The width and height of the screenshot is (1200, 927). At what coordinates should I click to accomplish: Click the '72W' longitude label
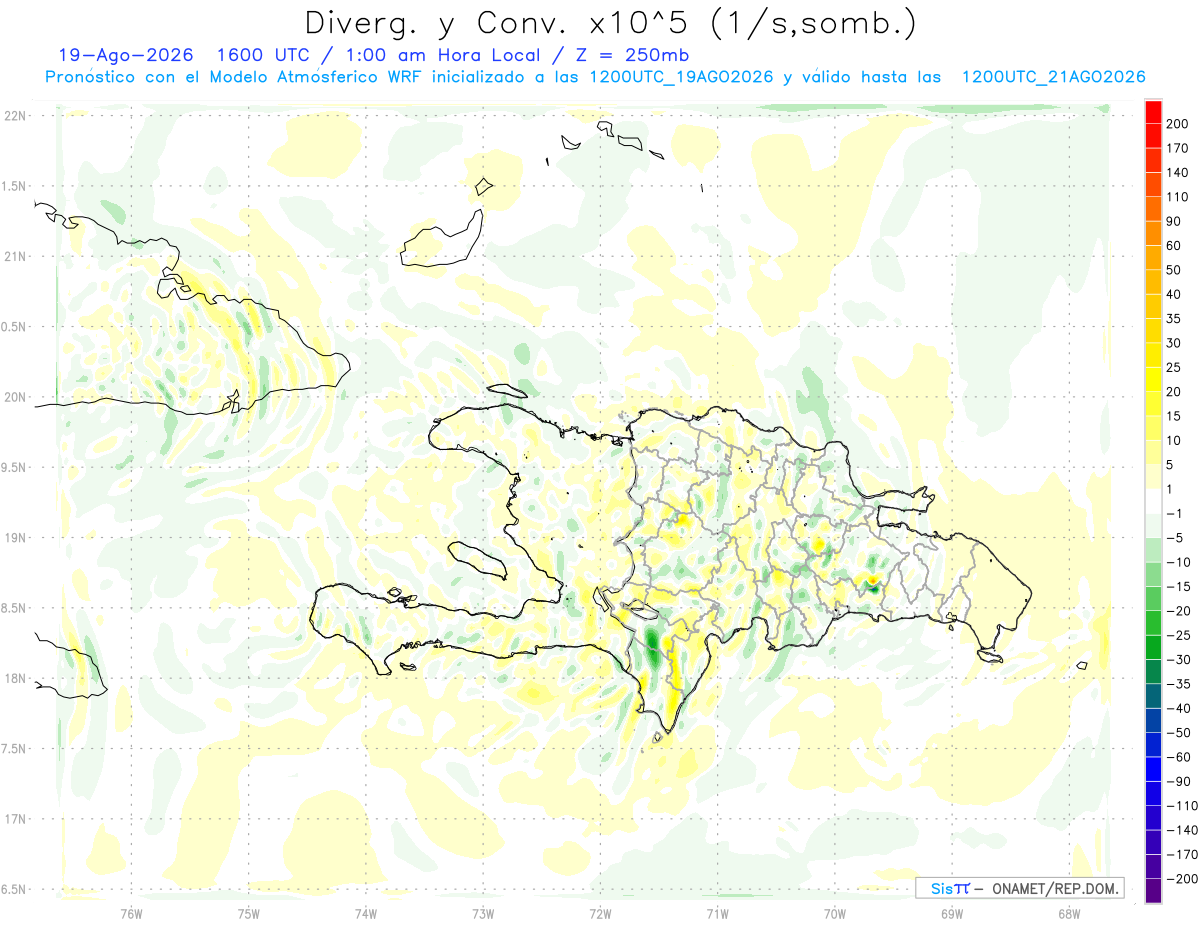point(600,913)
